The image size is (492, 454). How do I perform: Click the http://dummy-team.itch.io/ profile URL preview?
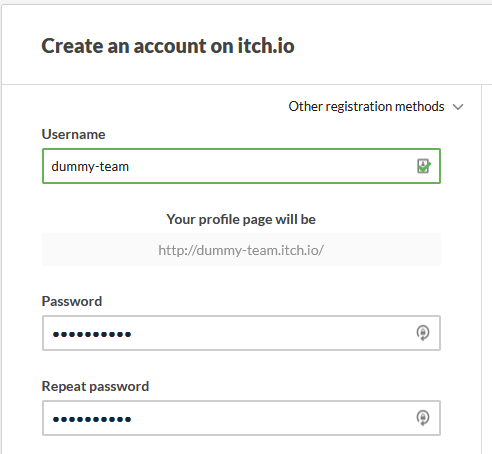(241, 250)
